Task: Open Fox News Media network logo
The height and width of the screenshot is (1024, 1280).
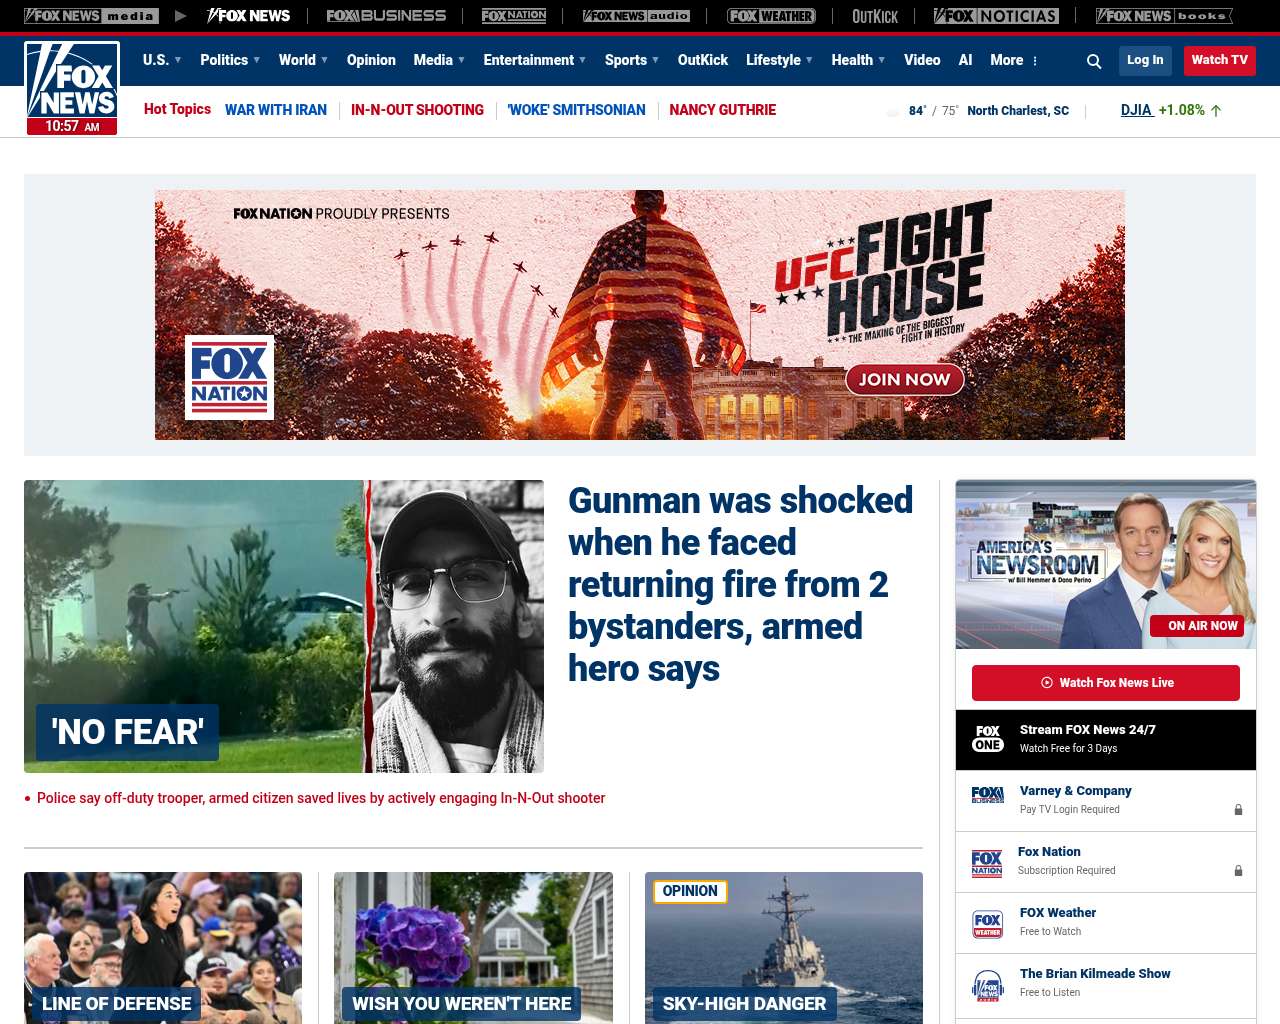Action: [91, 16]
